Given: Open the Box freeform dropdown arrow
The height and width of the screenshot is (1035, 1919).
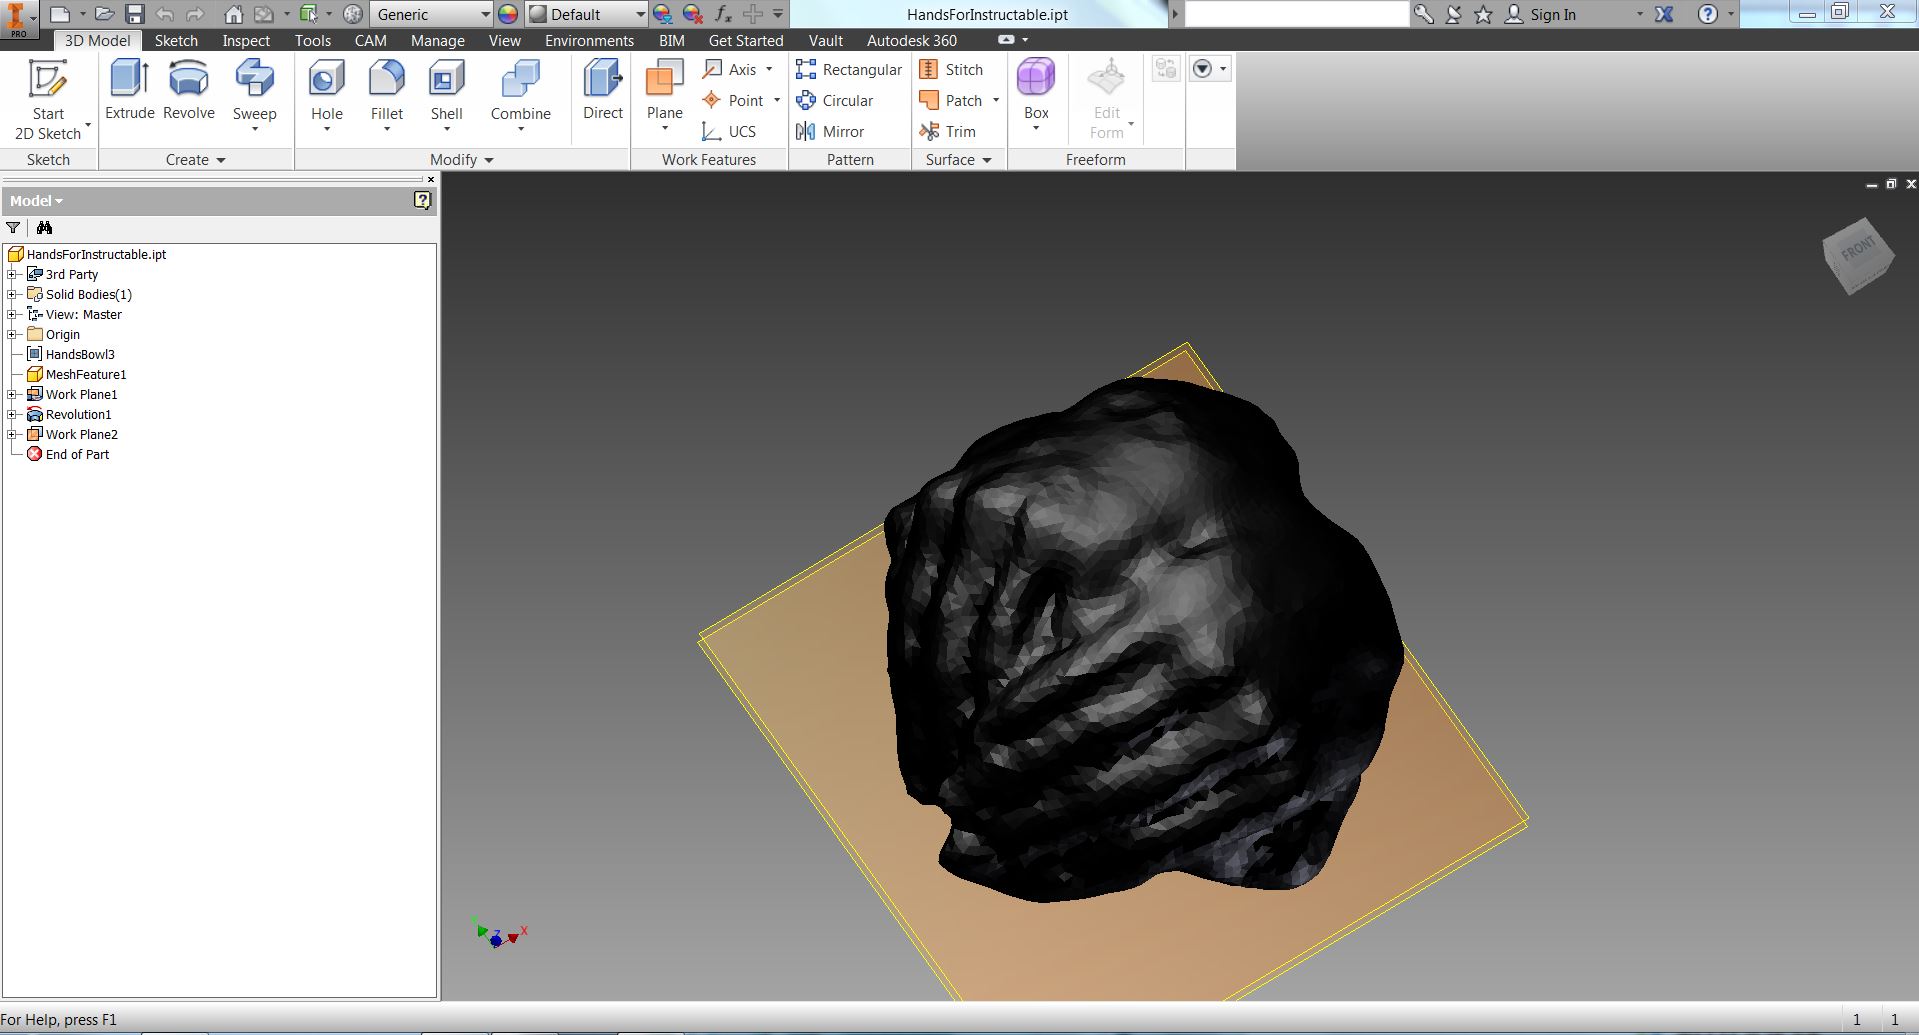Looking at the screenshot, I should 1036,128.
